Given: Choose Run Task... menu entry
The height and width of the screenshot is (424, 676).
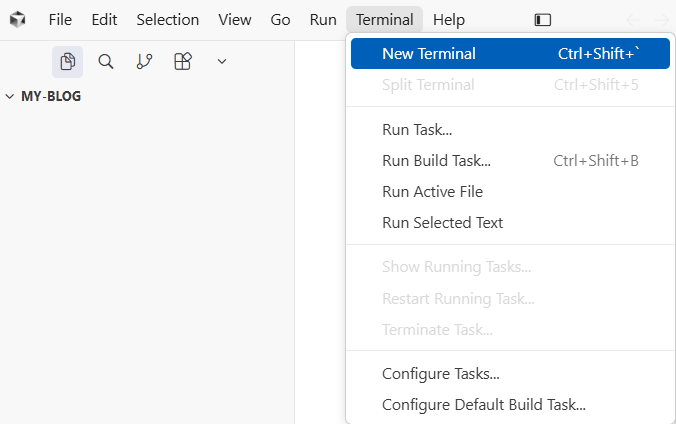Looking at the screenshot, I should coord(417,130).
